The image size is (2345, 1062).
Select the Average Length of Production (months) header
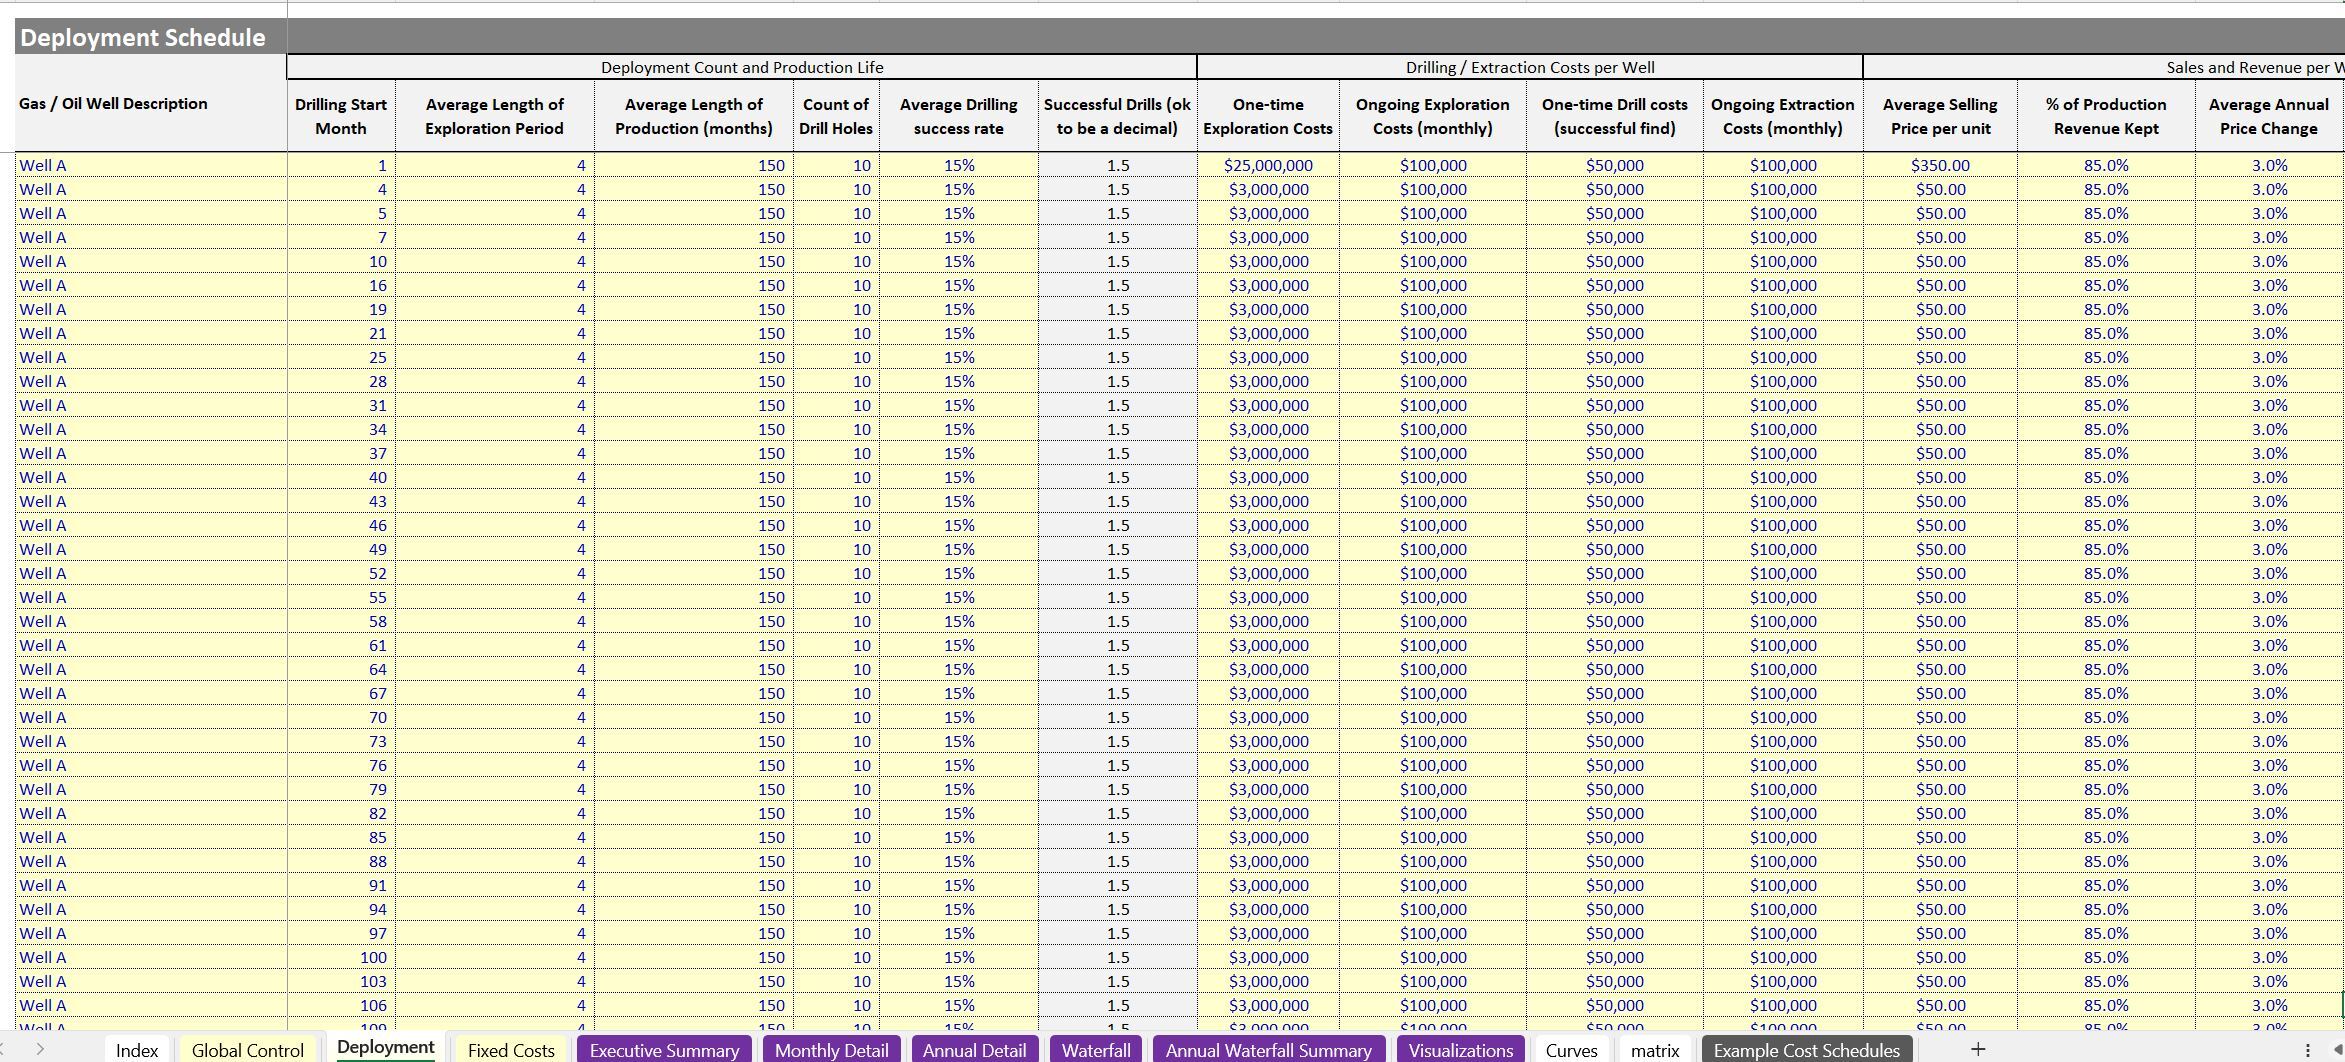click(x=694, y=116)
